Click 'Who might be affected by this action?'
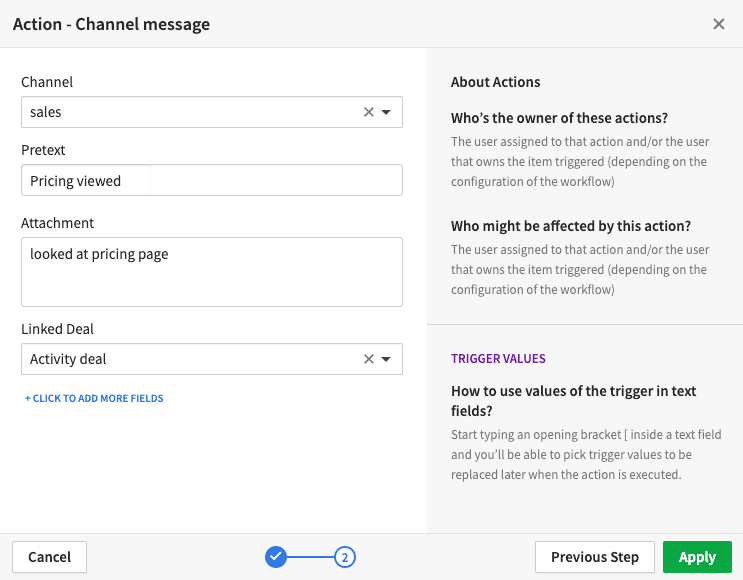The height and width of the screenshot is (580, 743). pyautogui.click(x=571, y=226)
